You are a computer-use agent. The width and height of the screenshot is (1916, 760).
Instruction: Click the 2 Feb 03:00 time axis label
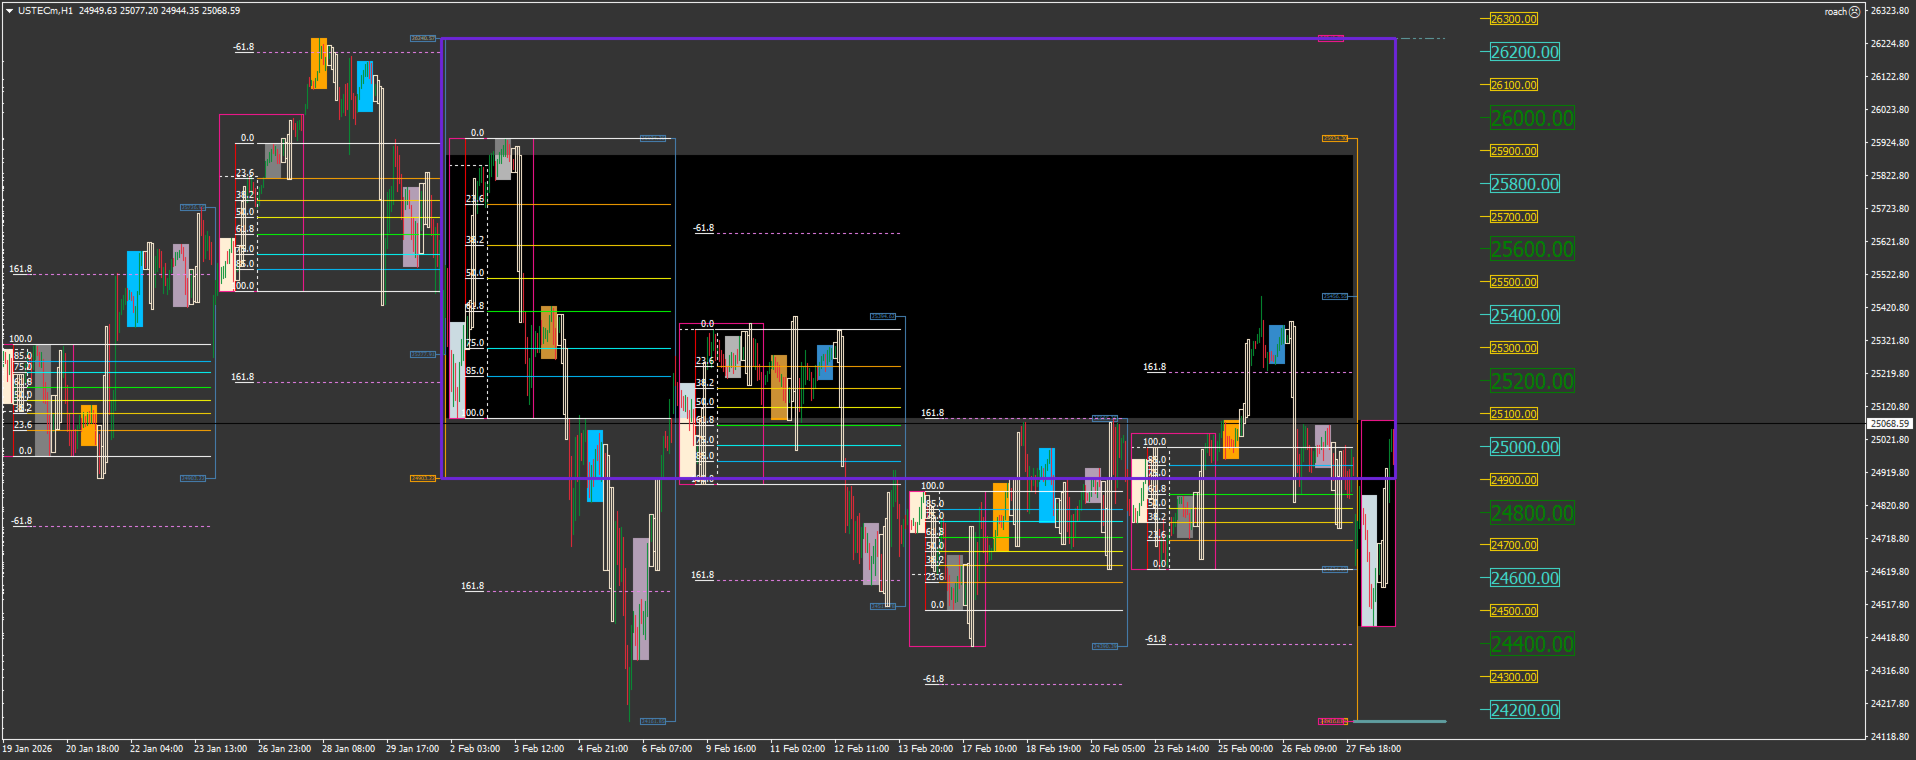[475, 748]
